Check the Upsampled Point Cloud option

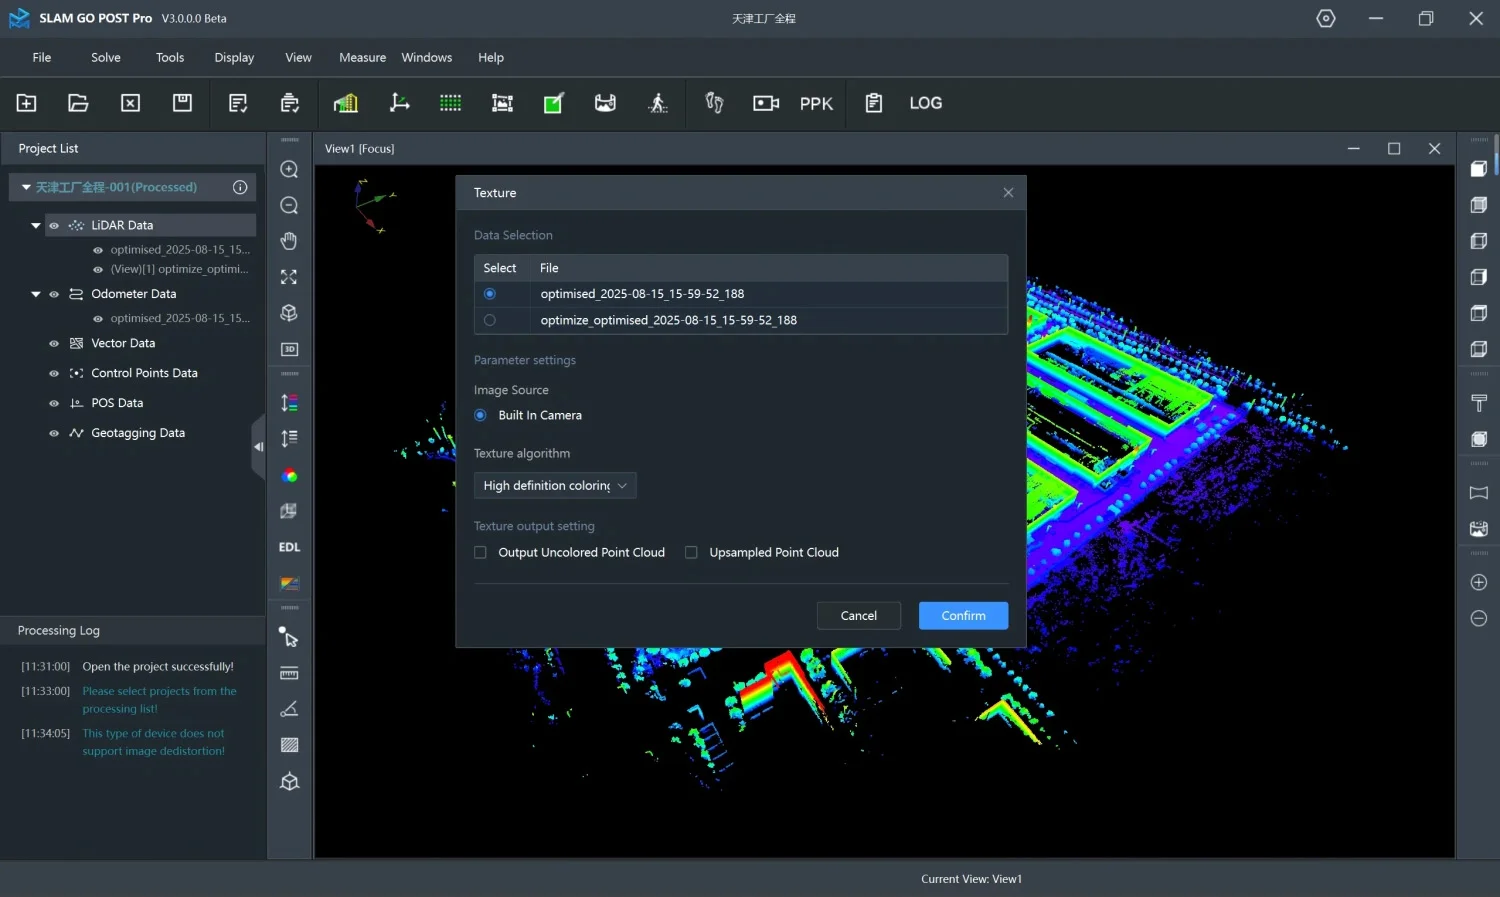tap(691, 552)
